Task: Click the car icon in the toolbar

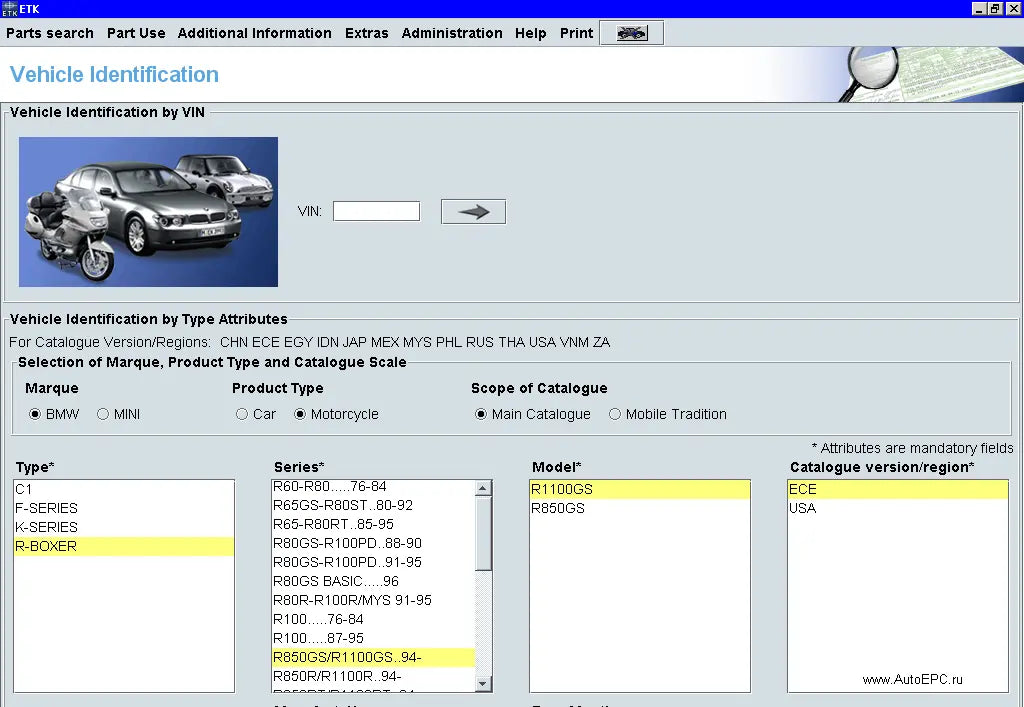Action: pos(630,31)
